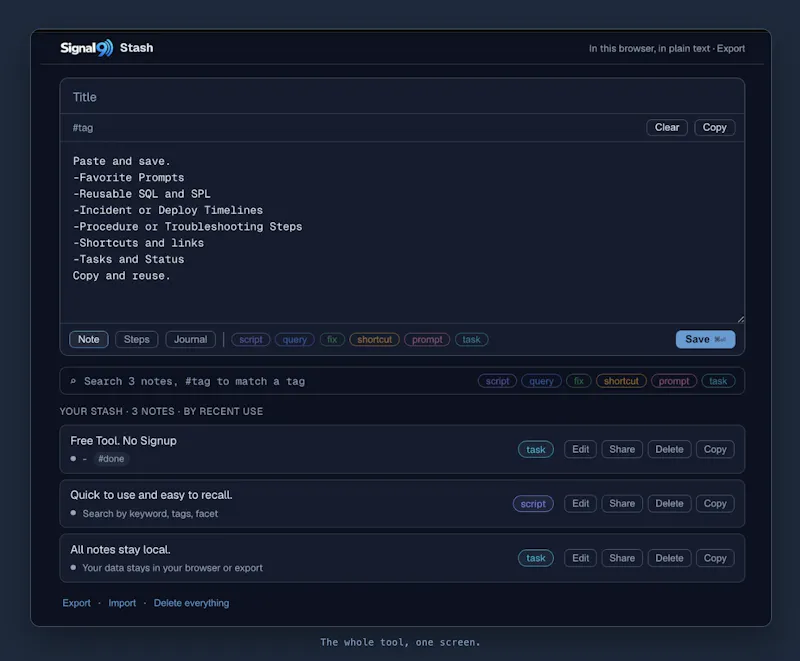
Task: Click task tag on All notes stay local
Action: tap(536, 558)
